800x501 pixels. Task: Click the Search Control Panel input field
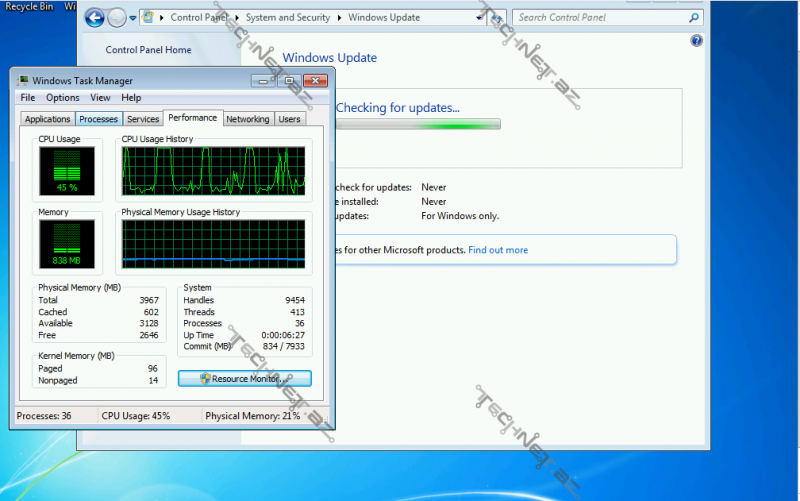600,17
